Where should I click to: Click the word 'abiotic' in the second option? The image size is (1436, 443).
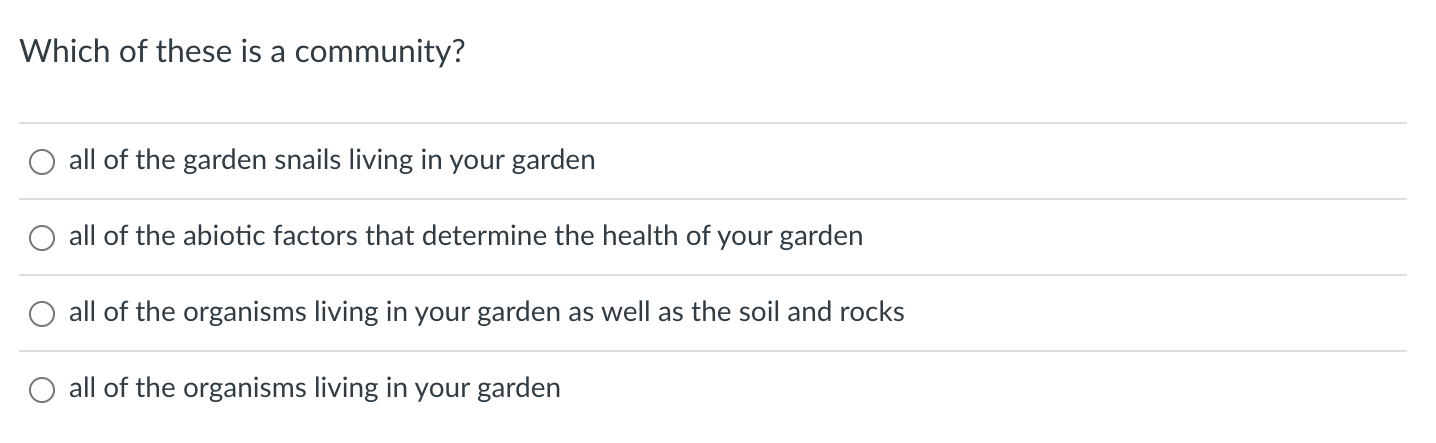[x=224, y=236]
